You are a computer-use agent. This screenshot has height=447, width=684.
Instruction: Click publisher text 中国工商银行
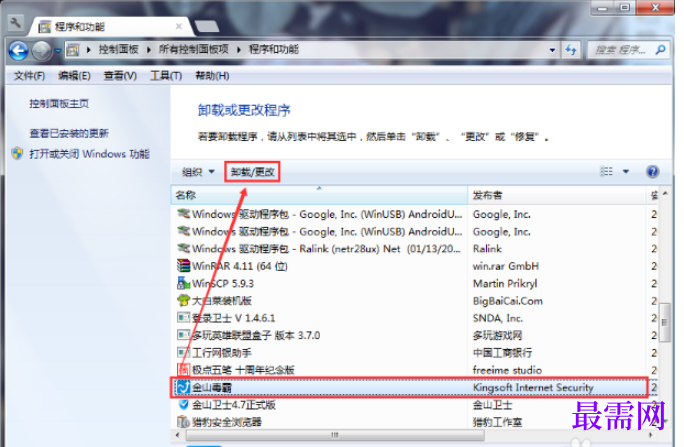point(503,352)
